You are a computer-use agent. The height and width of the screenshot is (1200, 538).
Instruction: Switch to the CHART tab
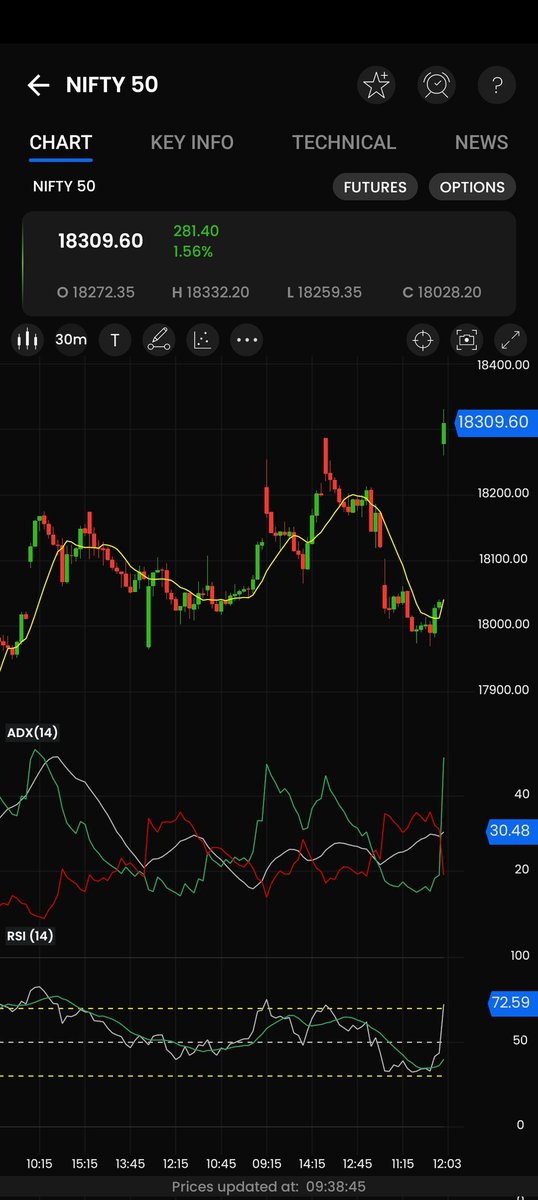61,143
